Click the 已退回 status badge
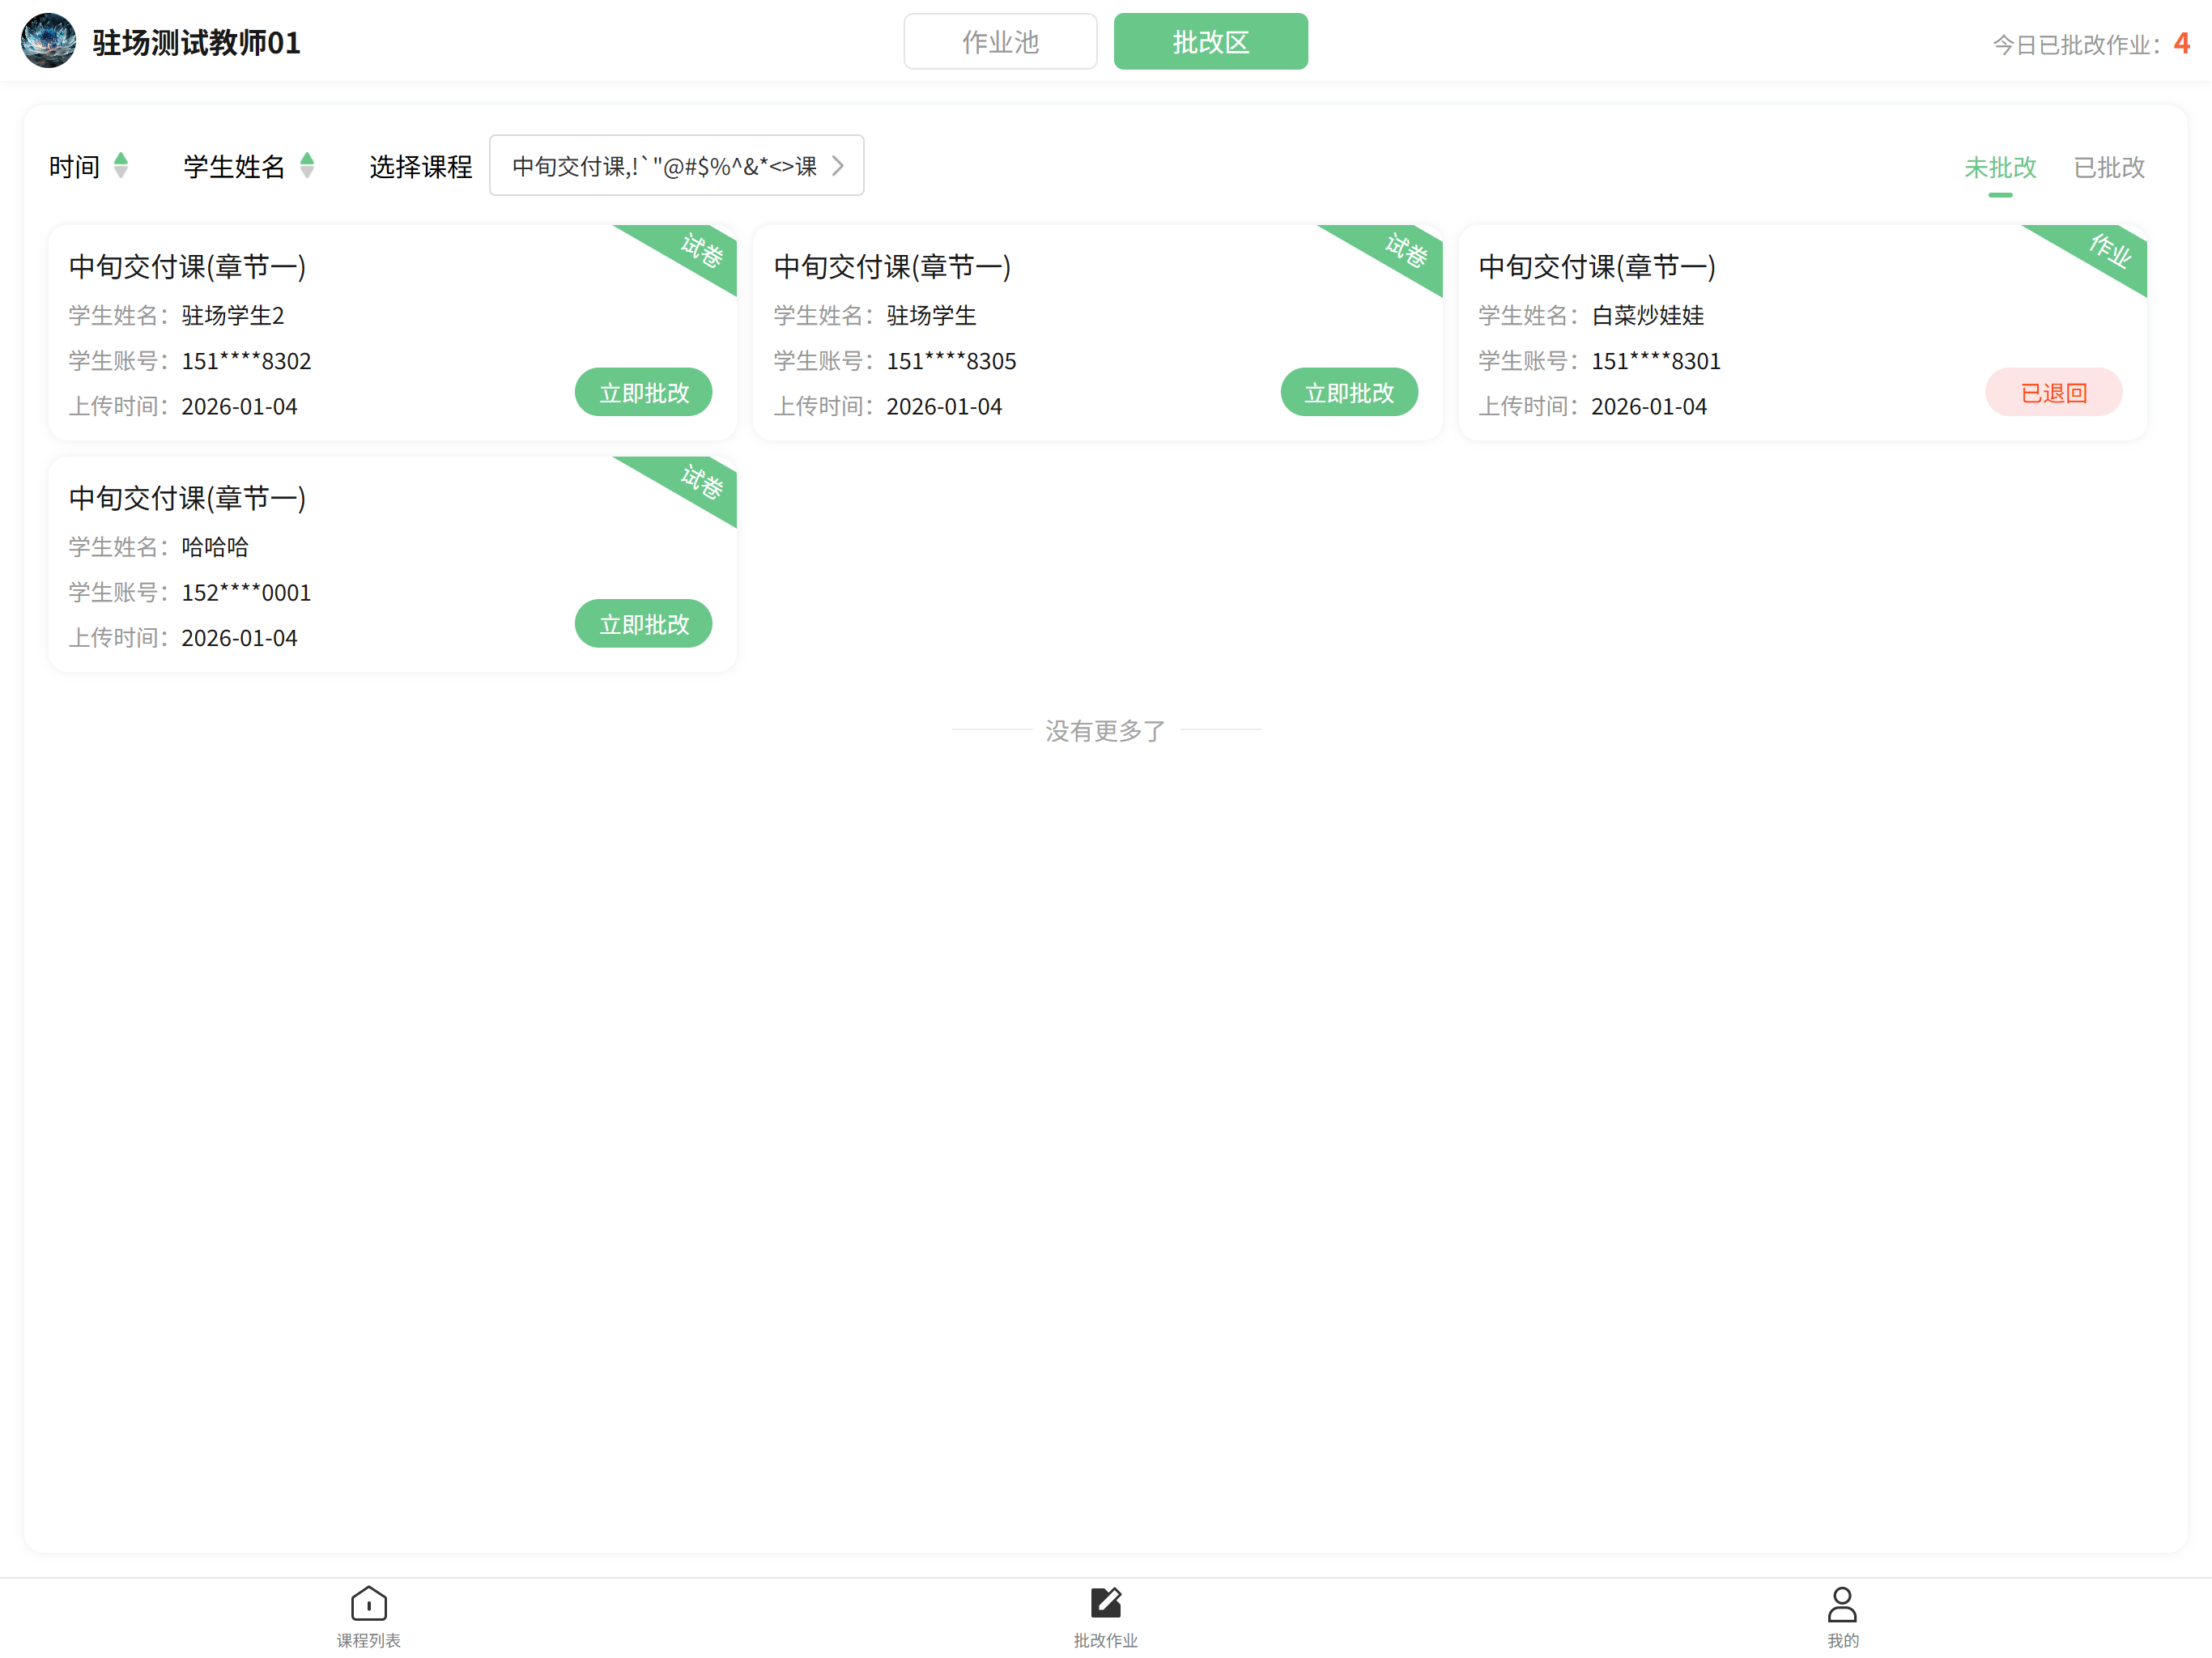 coord(2053,393)
